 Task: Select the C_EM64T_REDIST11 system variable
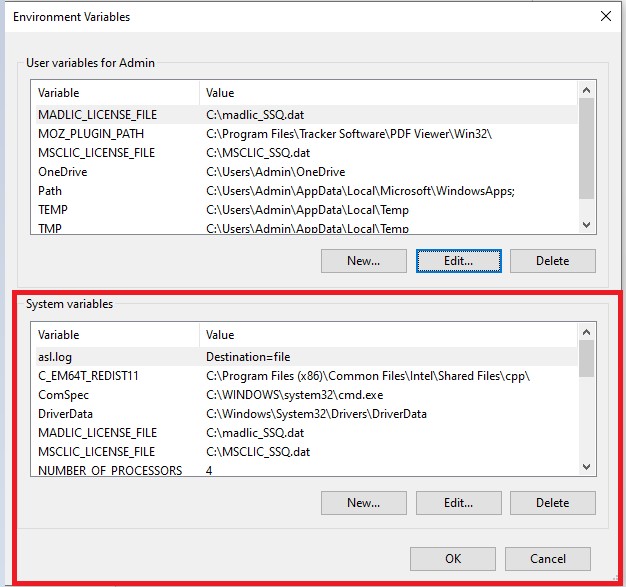[x=88, y=376]
